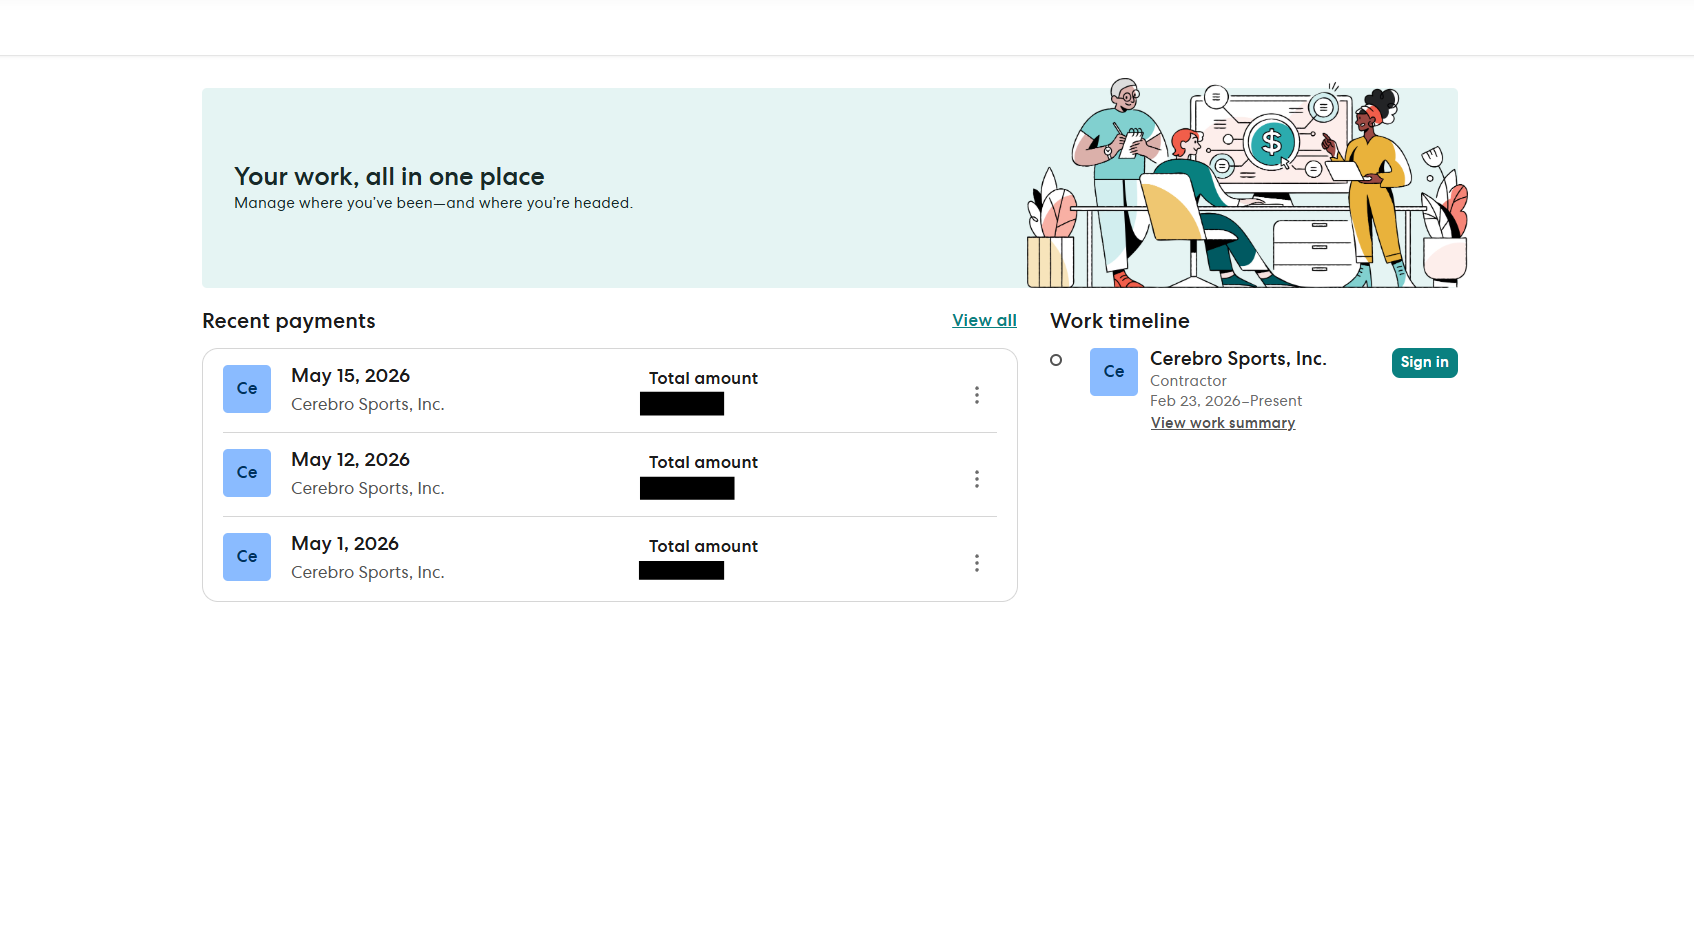This screenshot has height=940, width=1694.
Task: Click the Feb 23, 2026–Present date range
Action: pos(1226,401)
